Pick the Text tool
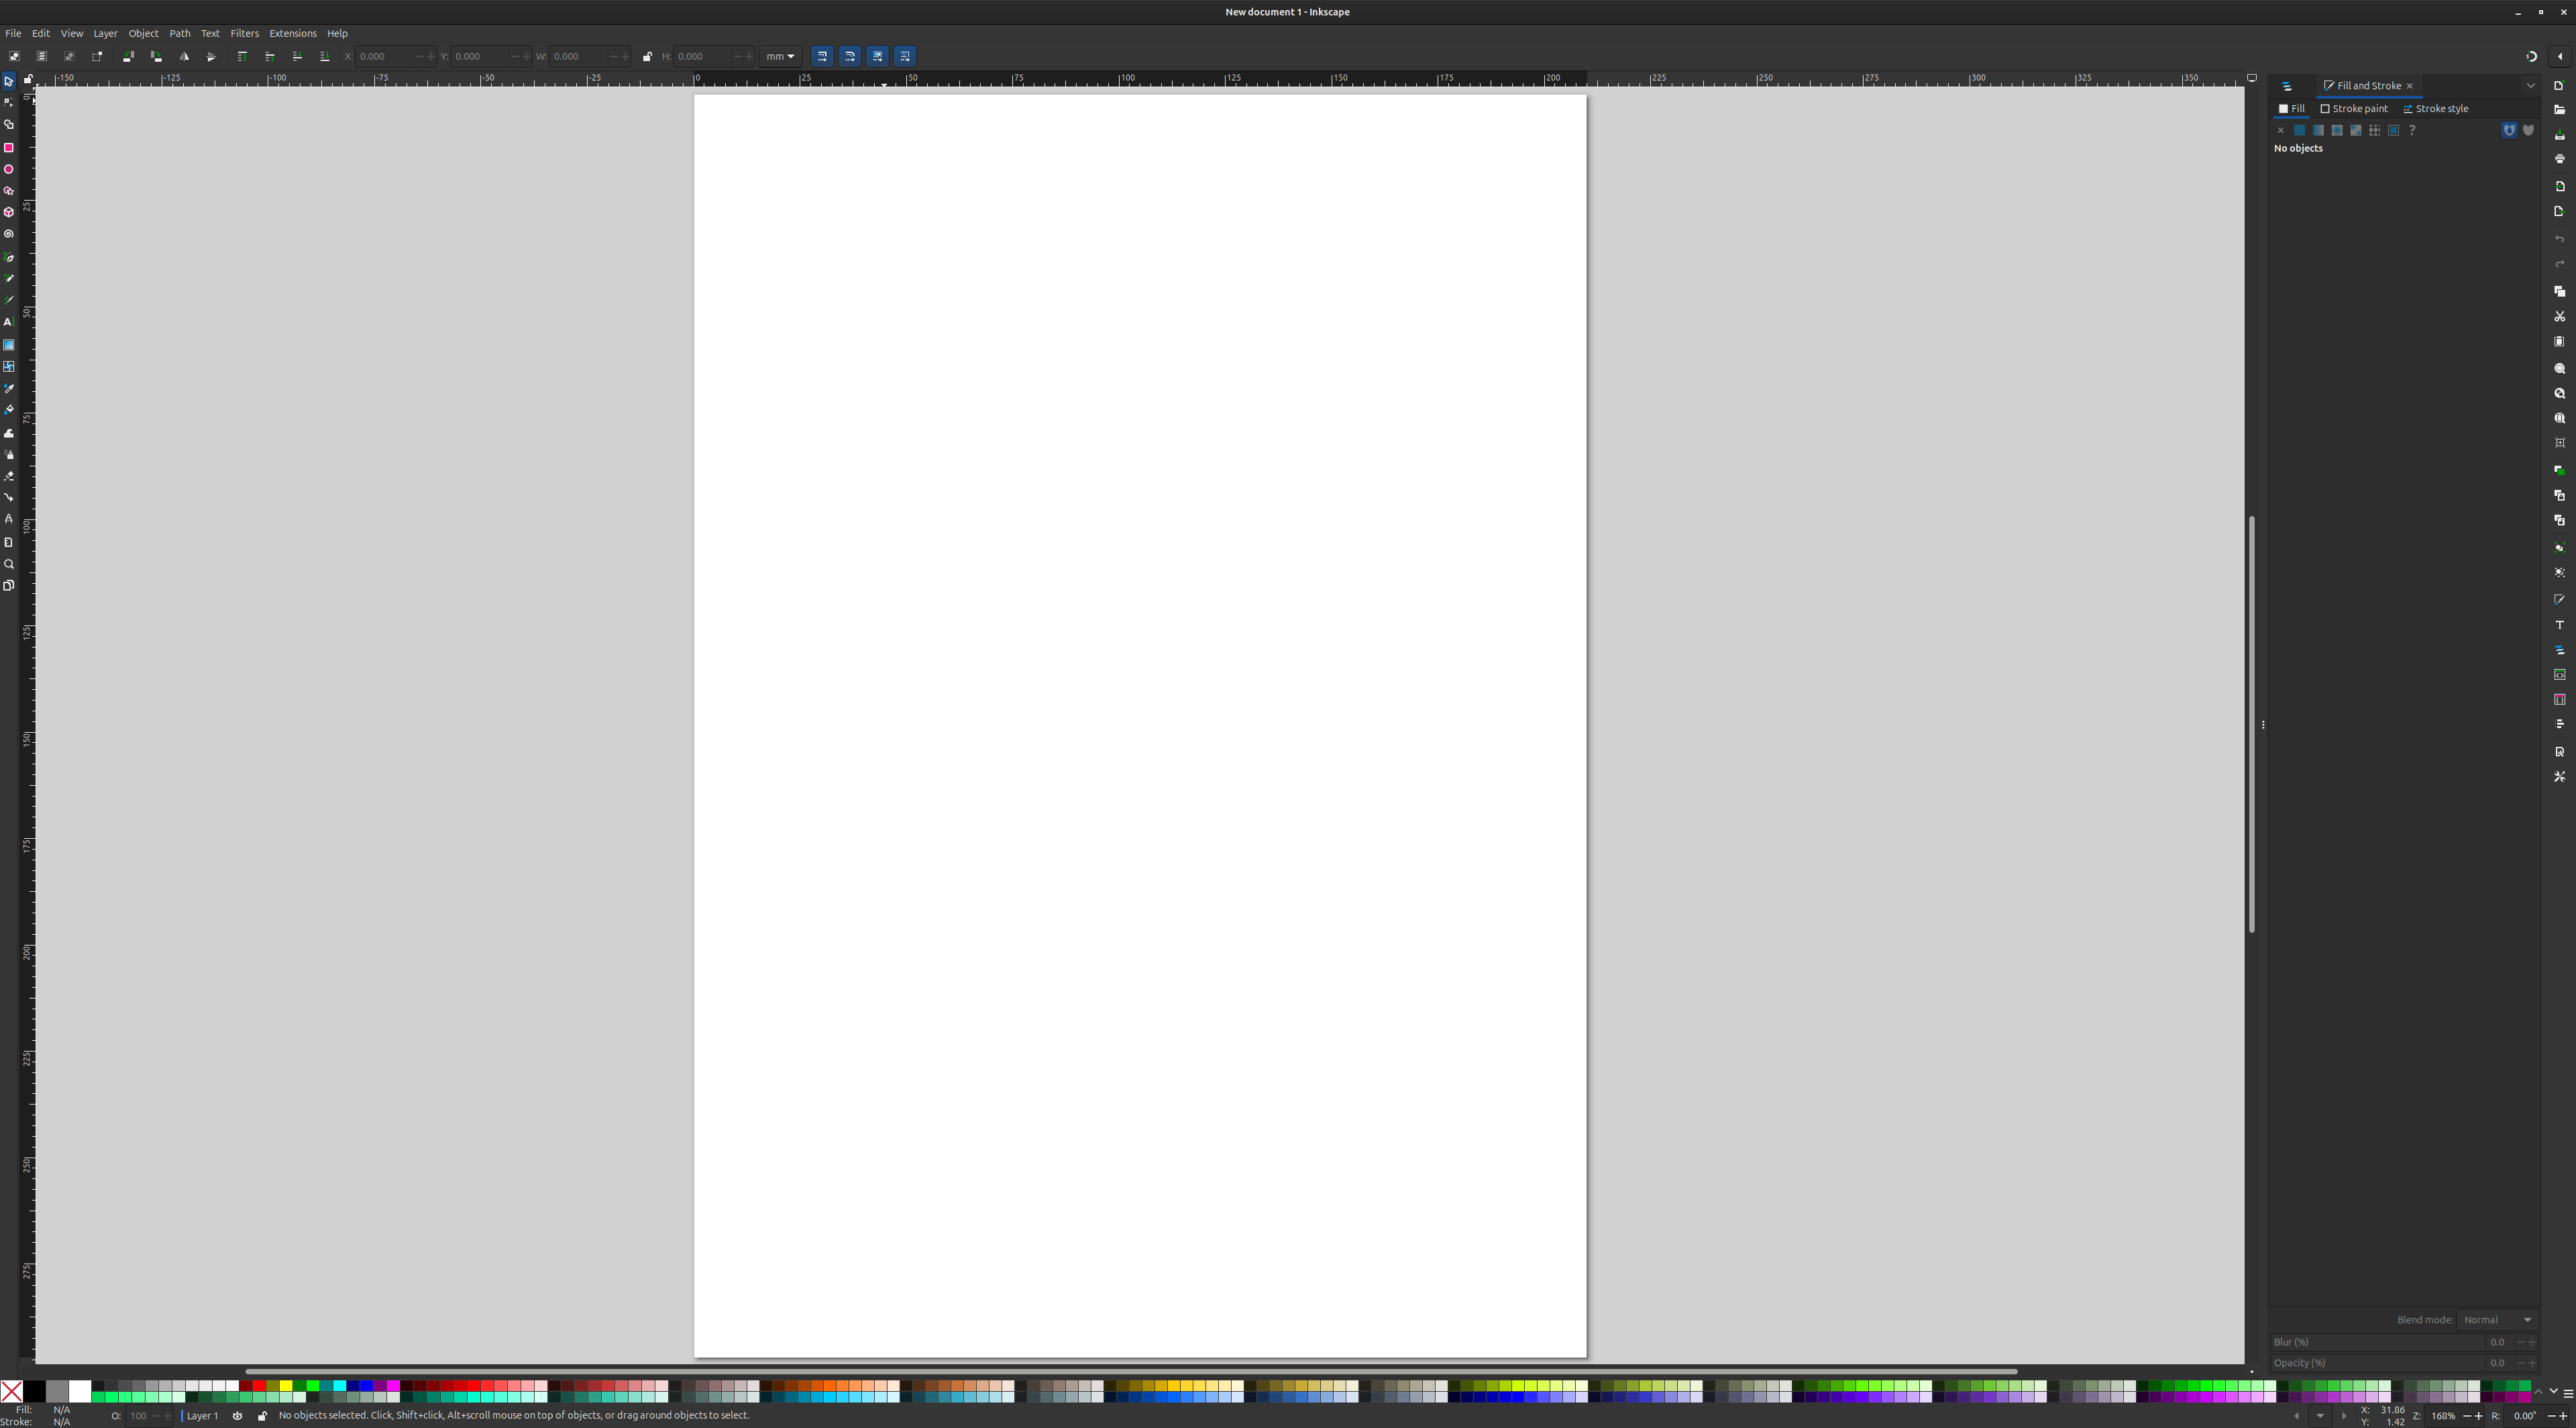 click(9, 322)
